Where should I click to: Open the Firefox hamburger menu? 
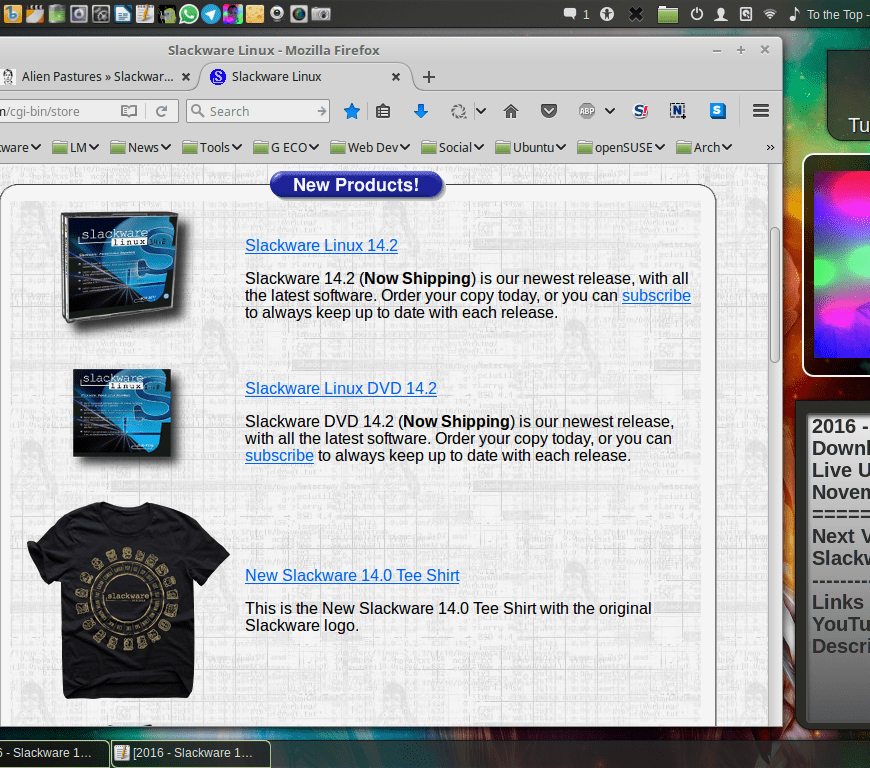click(x=760, y=111)
